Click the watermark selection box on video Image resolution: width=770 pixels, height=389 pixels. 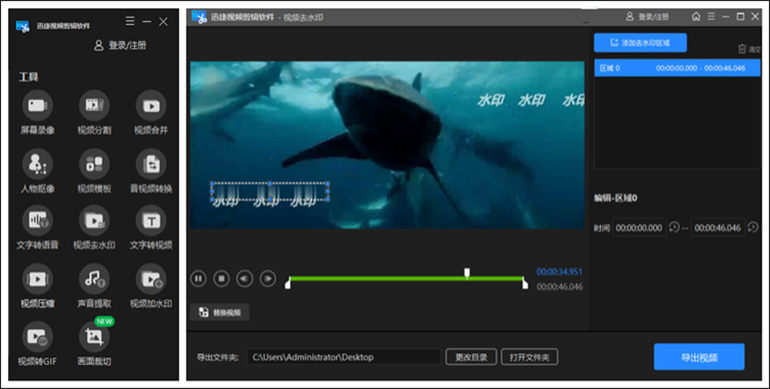tap(270, 192)
